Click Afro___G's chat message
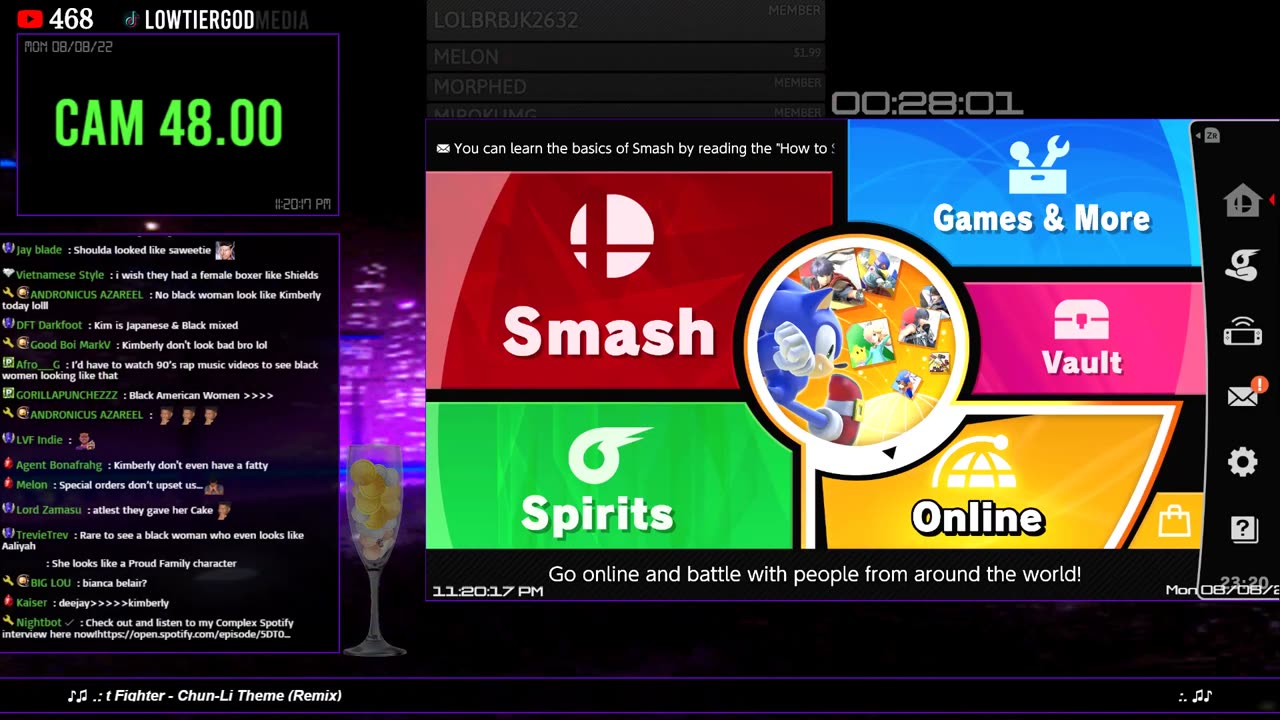This screenshot has height=720, width=1280. pos(160,370)
